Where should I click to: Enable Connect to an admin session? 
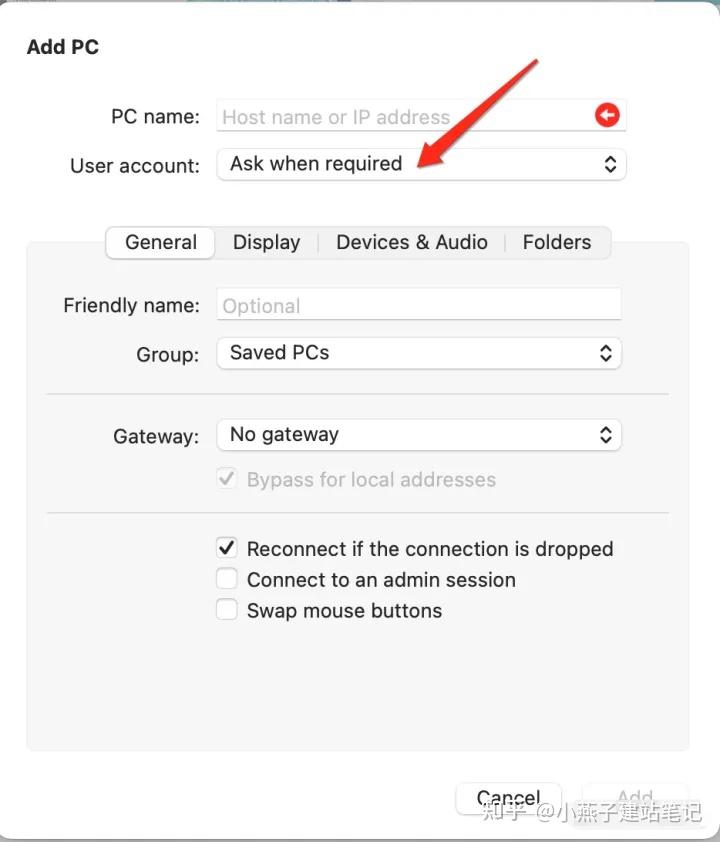[x=227, y=579]
